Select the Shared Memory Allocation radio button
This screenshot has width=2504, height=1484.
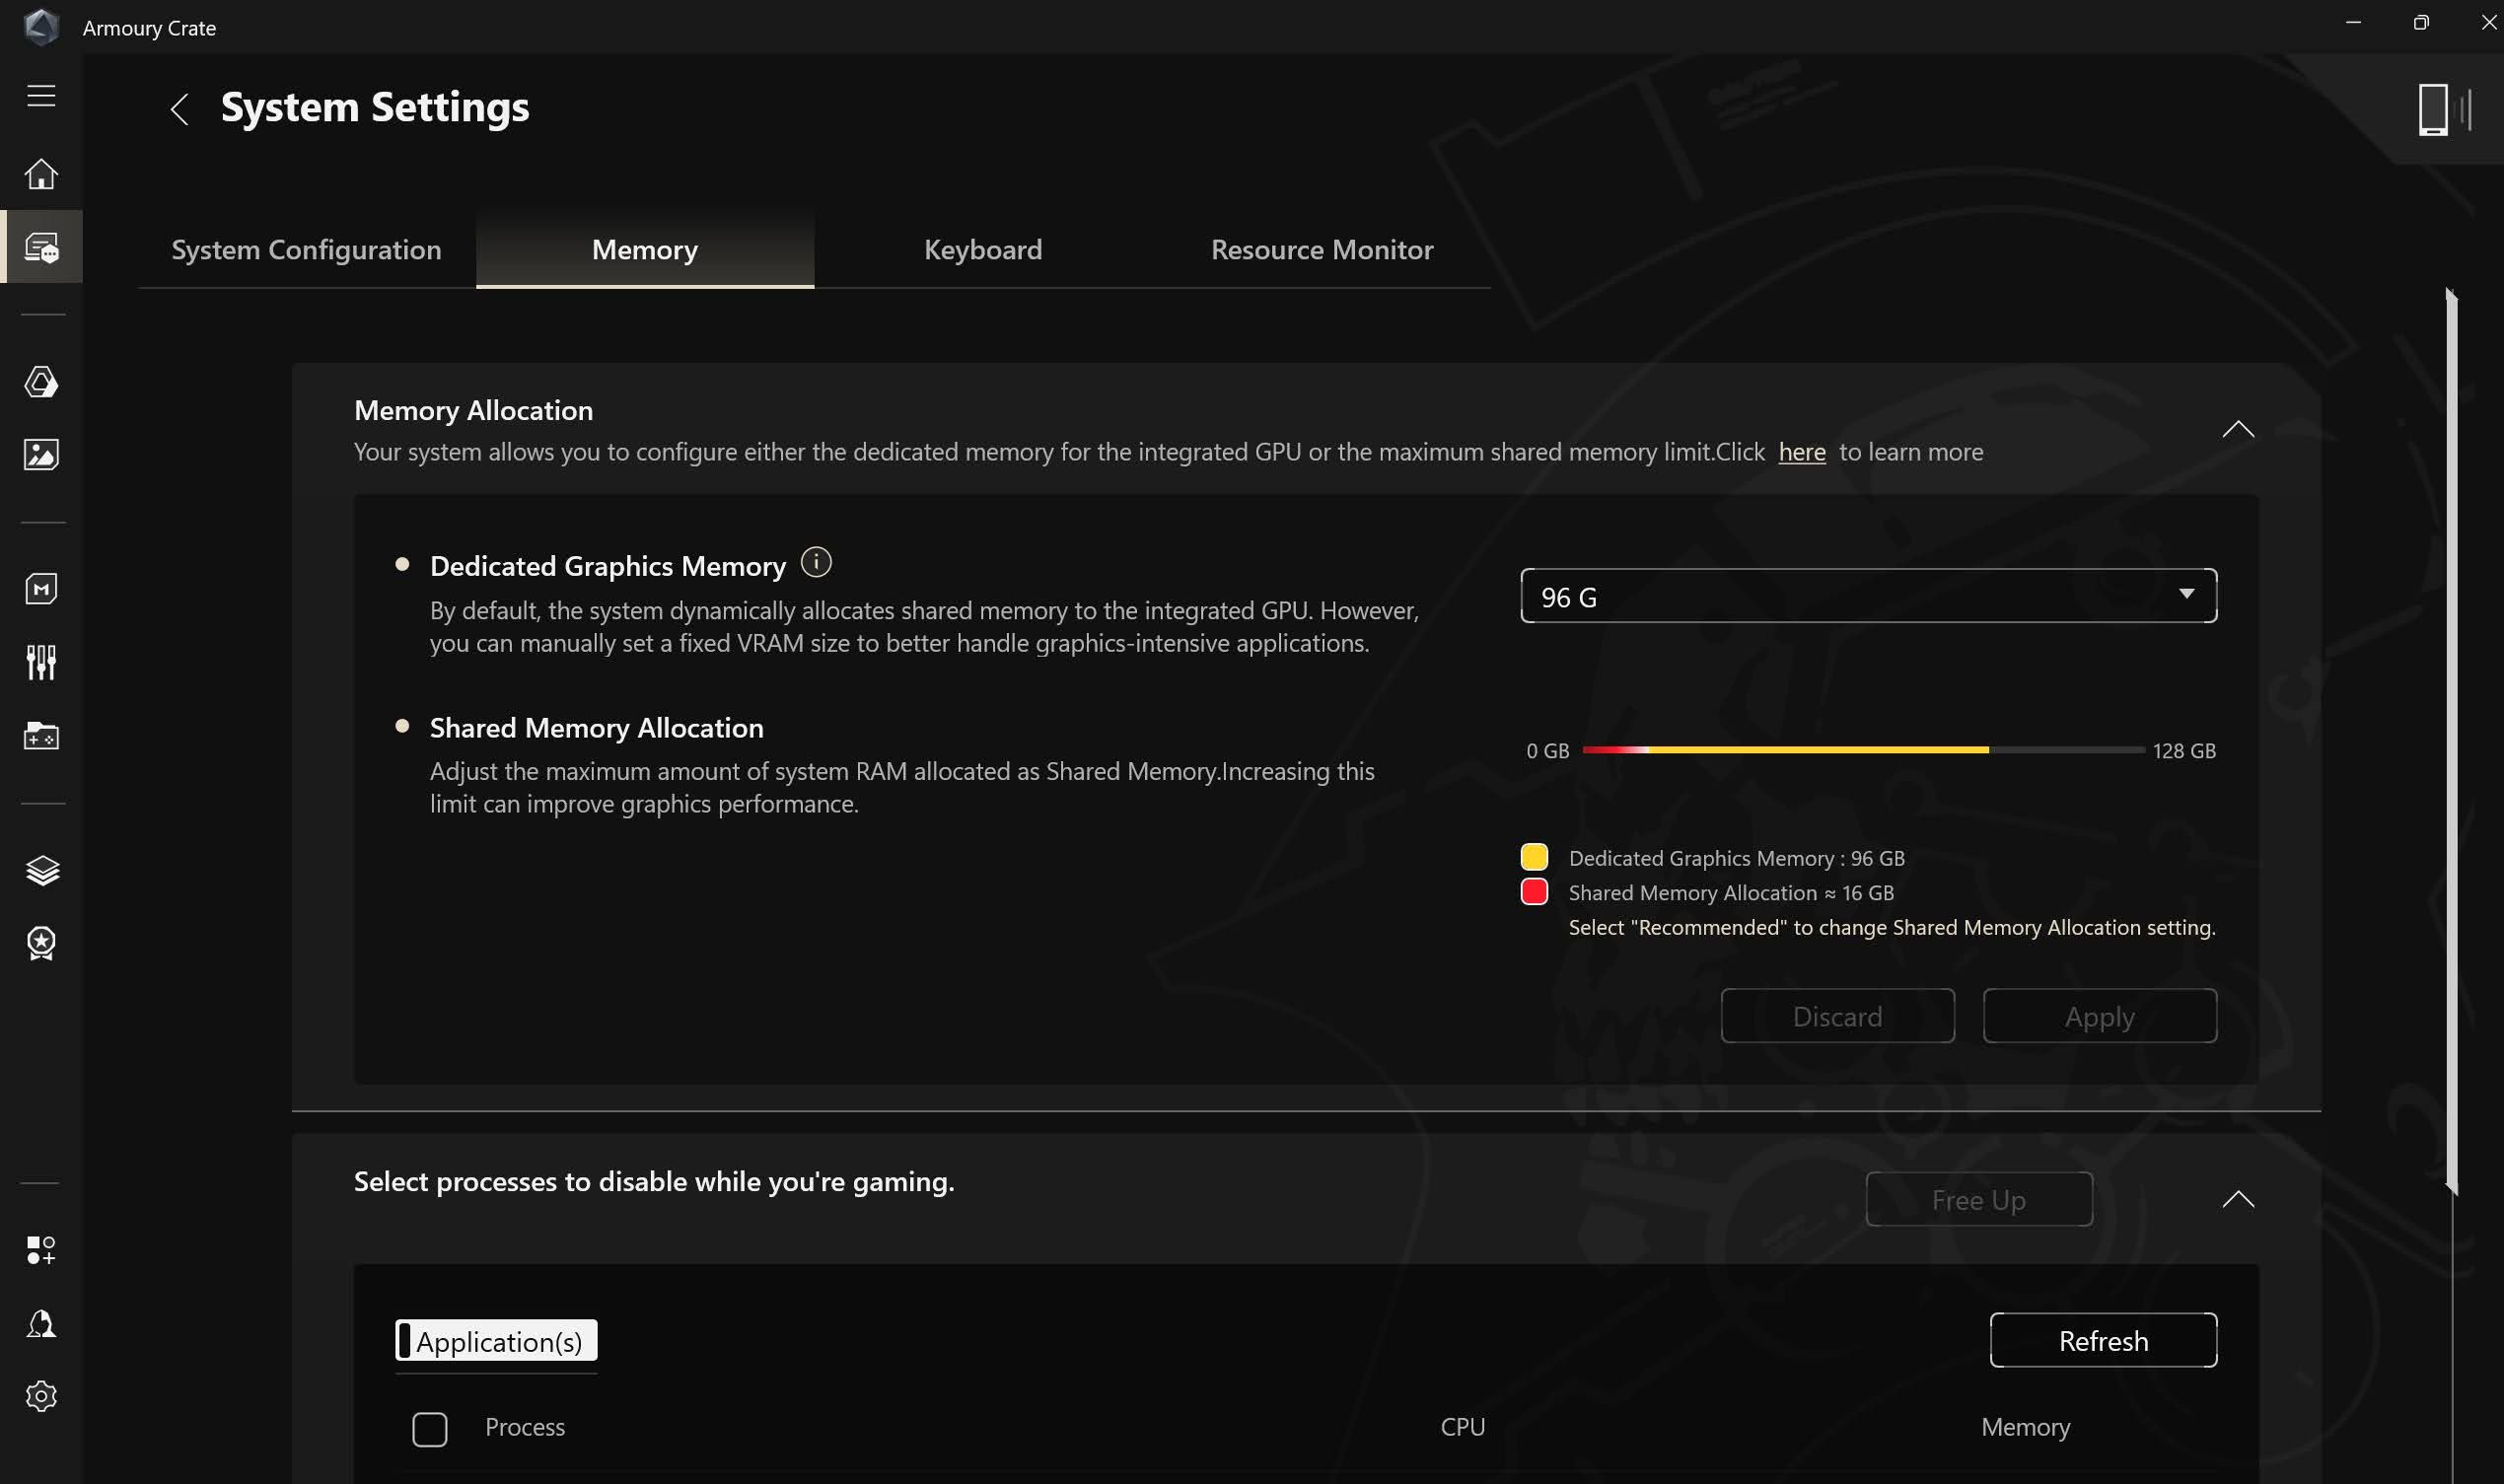pyautogui.click(x=404, y=725)
